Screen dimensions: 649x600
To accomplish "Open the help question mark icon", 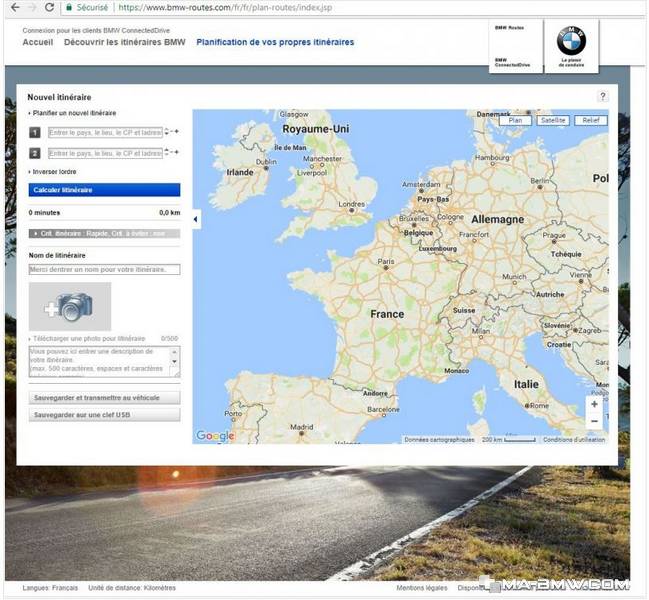I will click(x=603, y=96).
